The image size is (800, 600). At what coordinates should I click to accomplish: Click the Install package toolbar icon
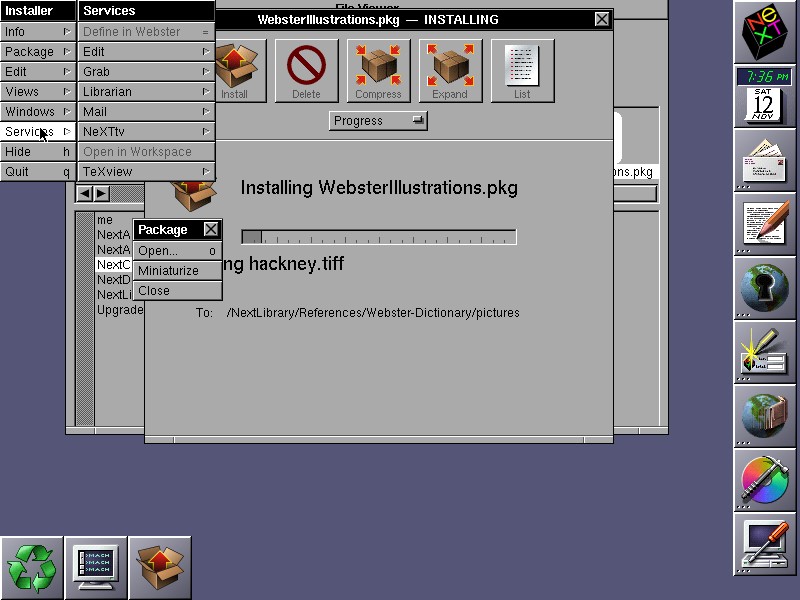(235, 70)
